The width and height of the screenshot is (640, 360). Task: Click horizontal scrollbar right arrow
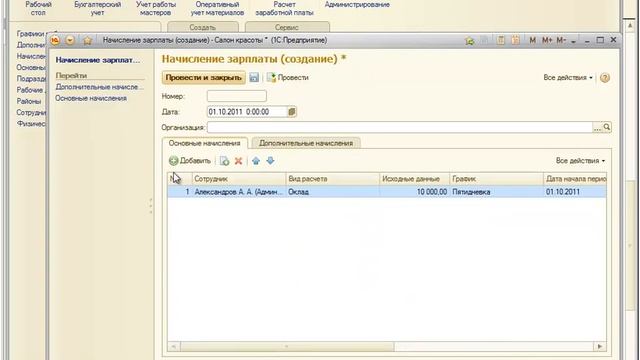[600, 347]
